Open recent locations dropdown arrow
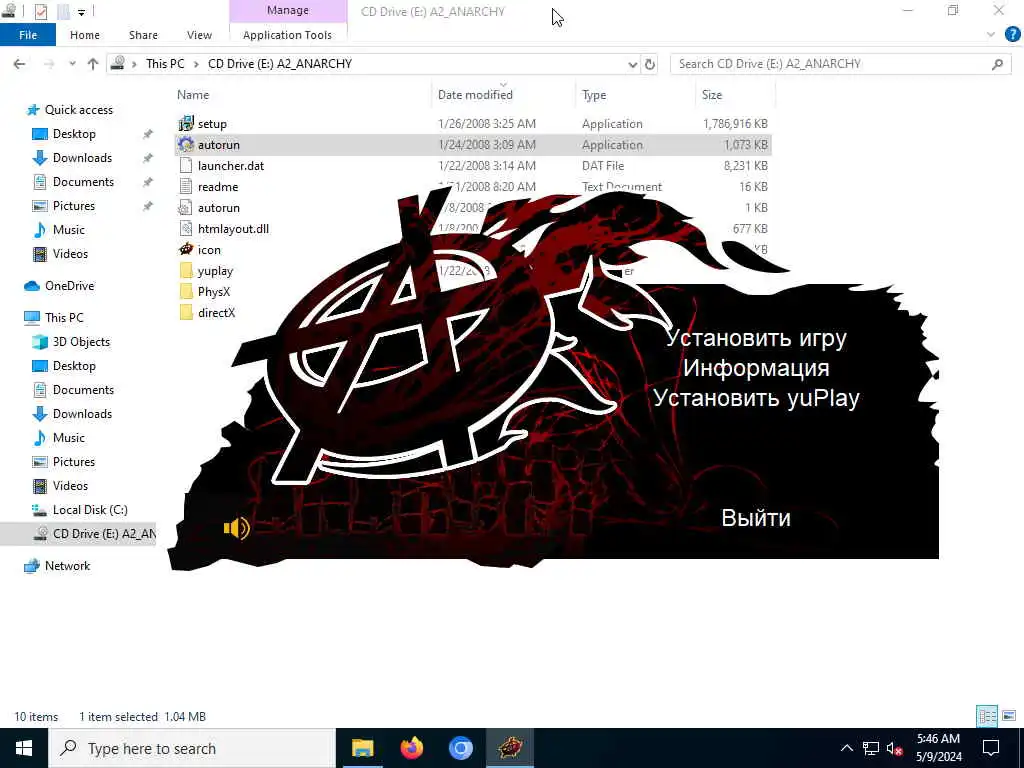The width and height of the screenshot is (1024, 768). (72, 64)
